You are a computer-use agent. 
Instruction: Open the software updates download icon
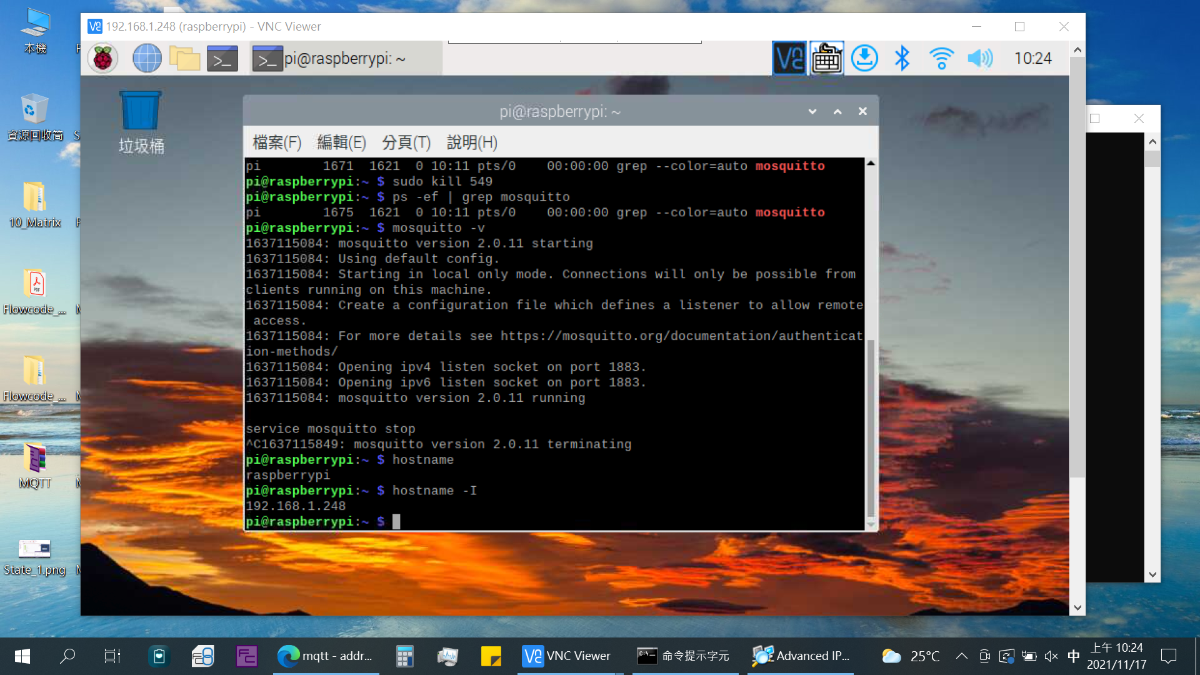click(x=864, y=58)
